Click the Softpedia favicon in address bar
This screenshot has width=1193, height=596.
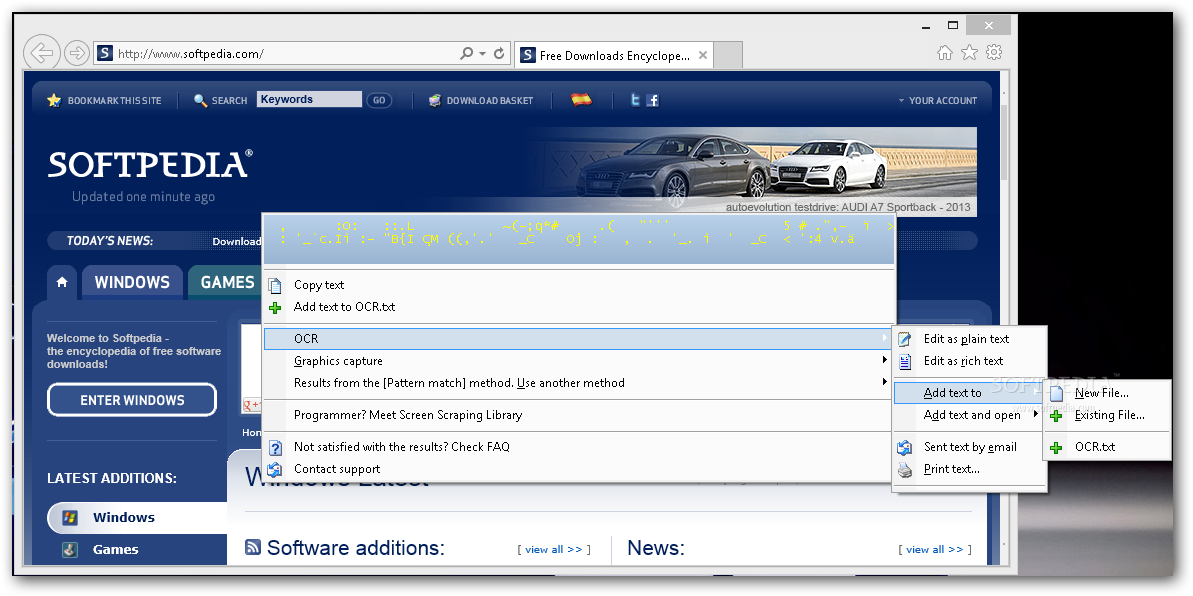coord(105,53)
